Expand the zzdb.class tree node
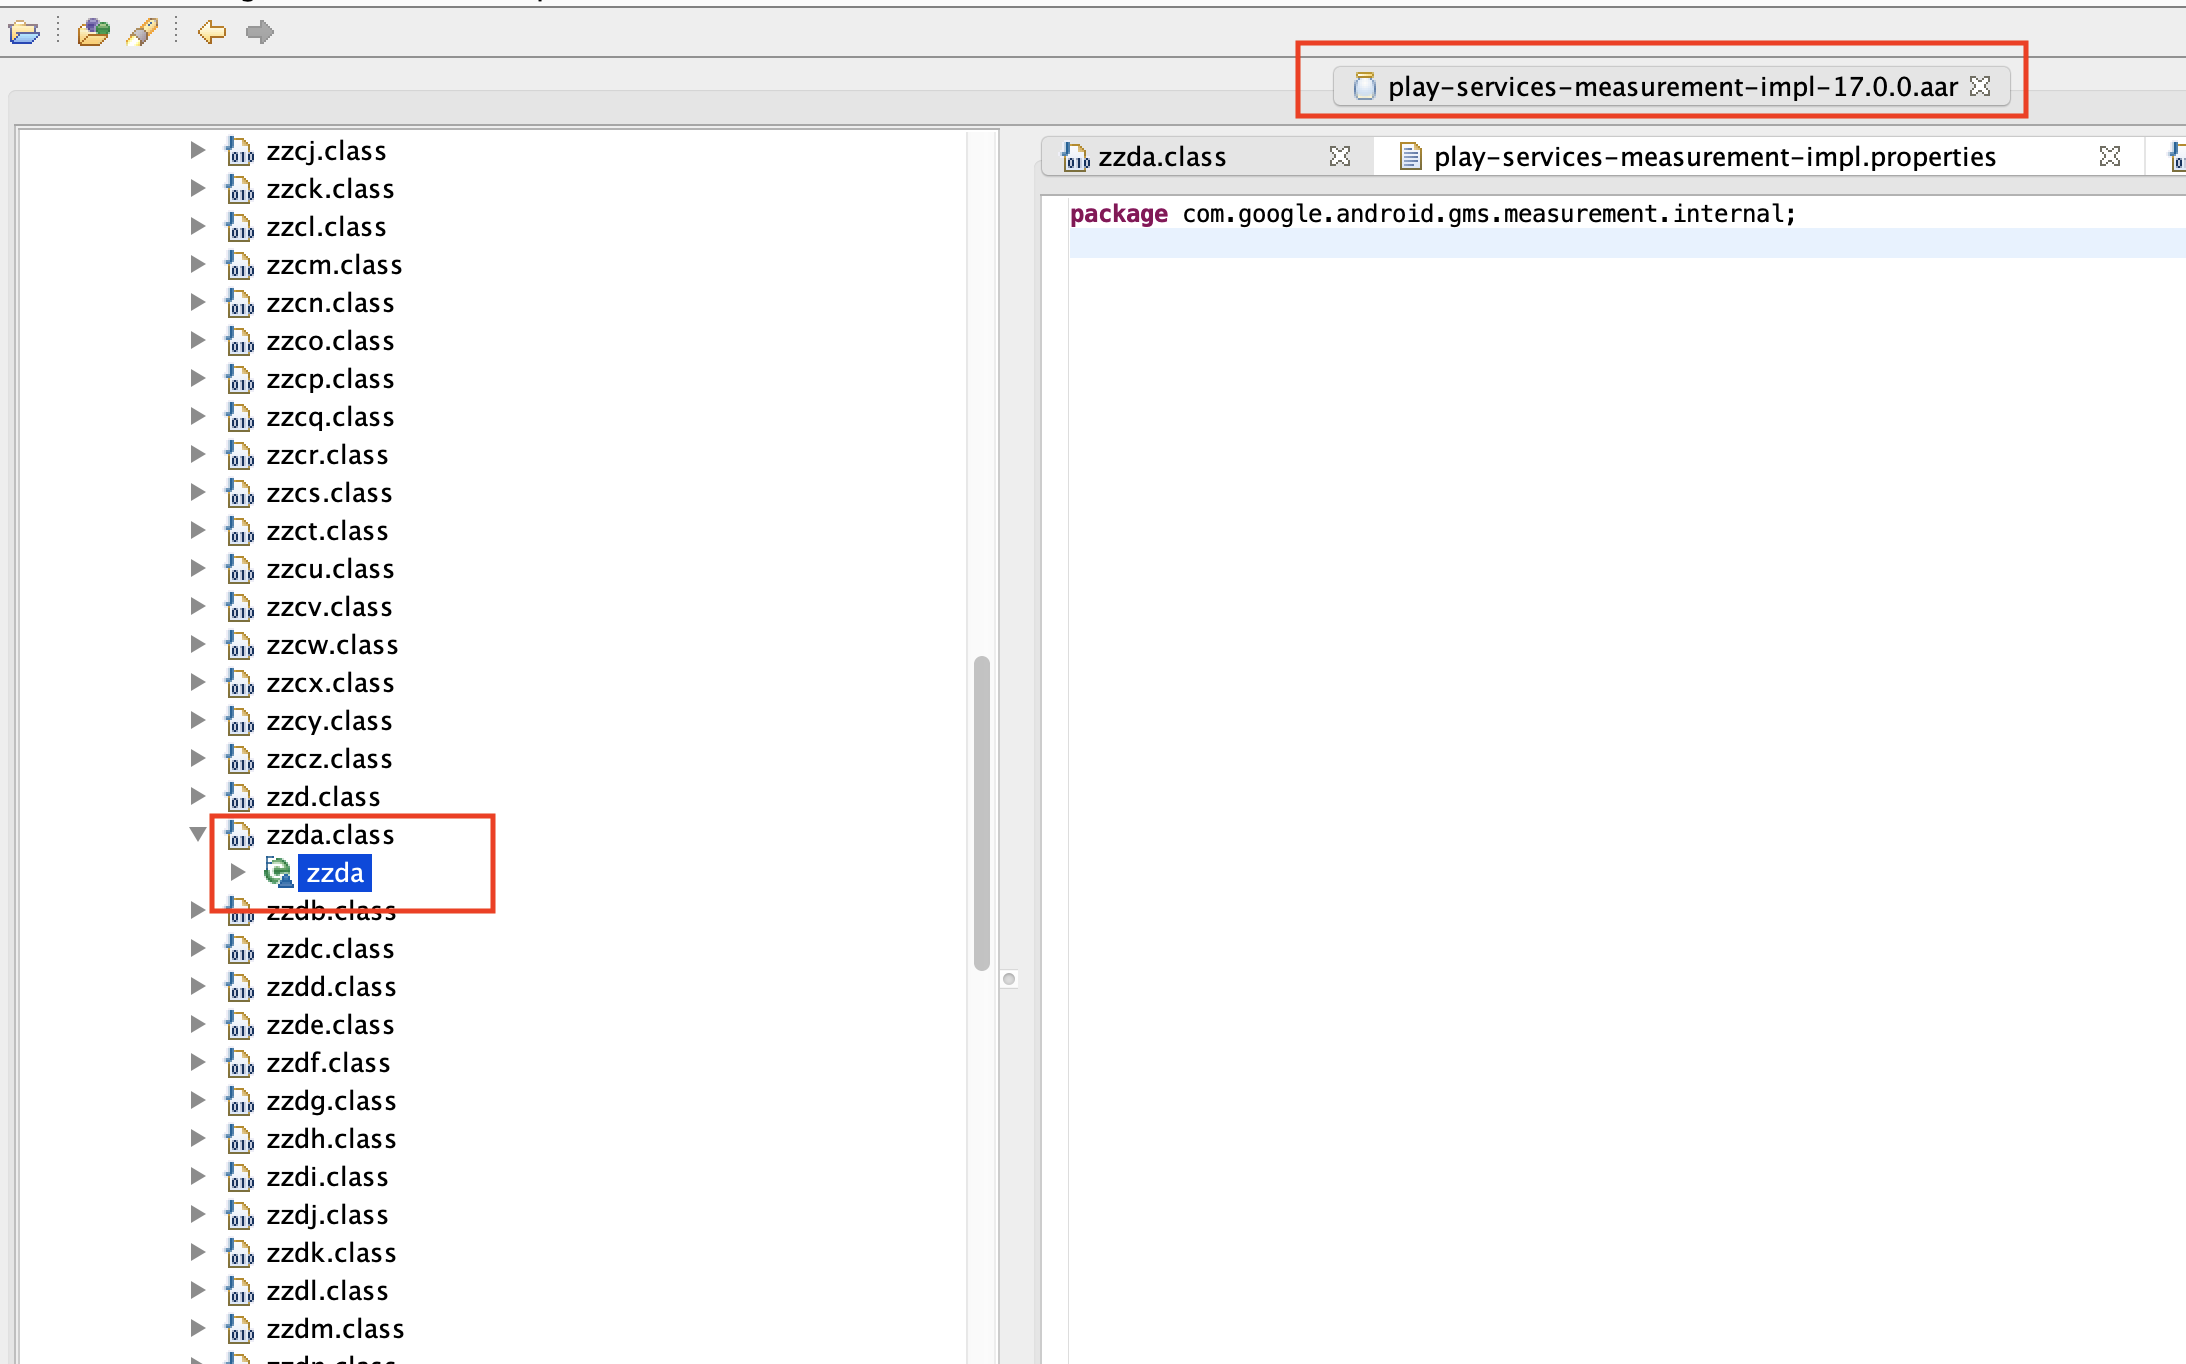 pyautogui.click(x=197, y=910)
